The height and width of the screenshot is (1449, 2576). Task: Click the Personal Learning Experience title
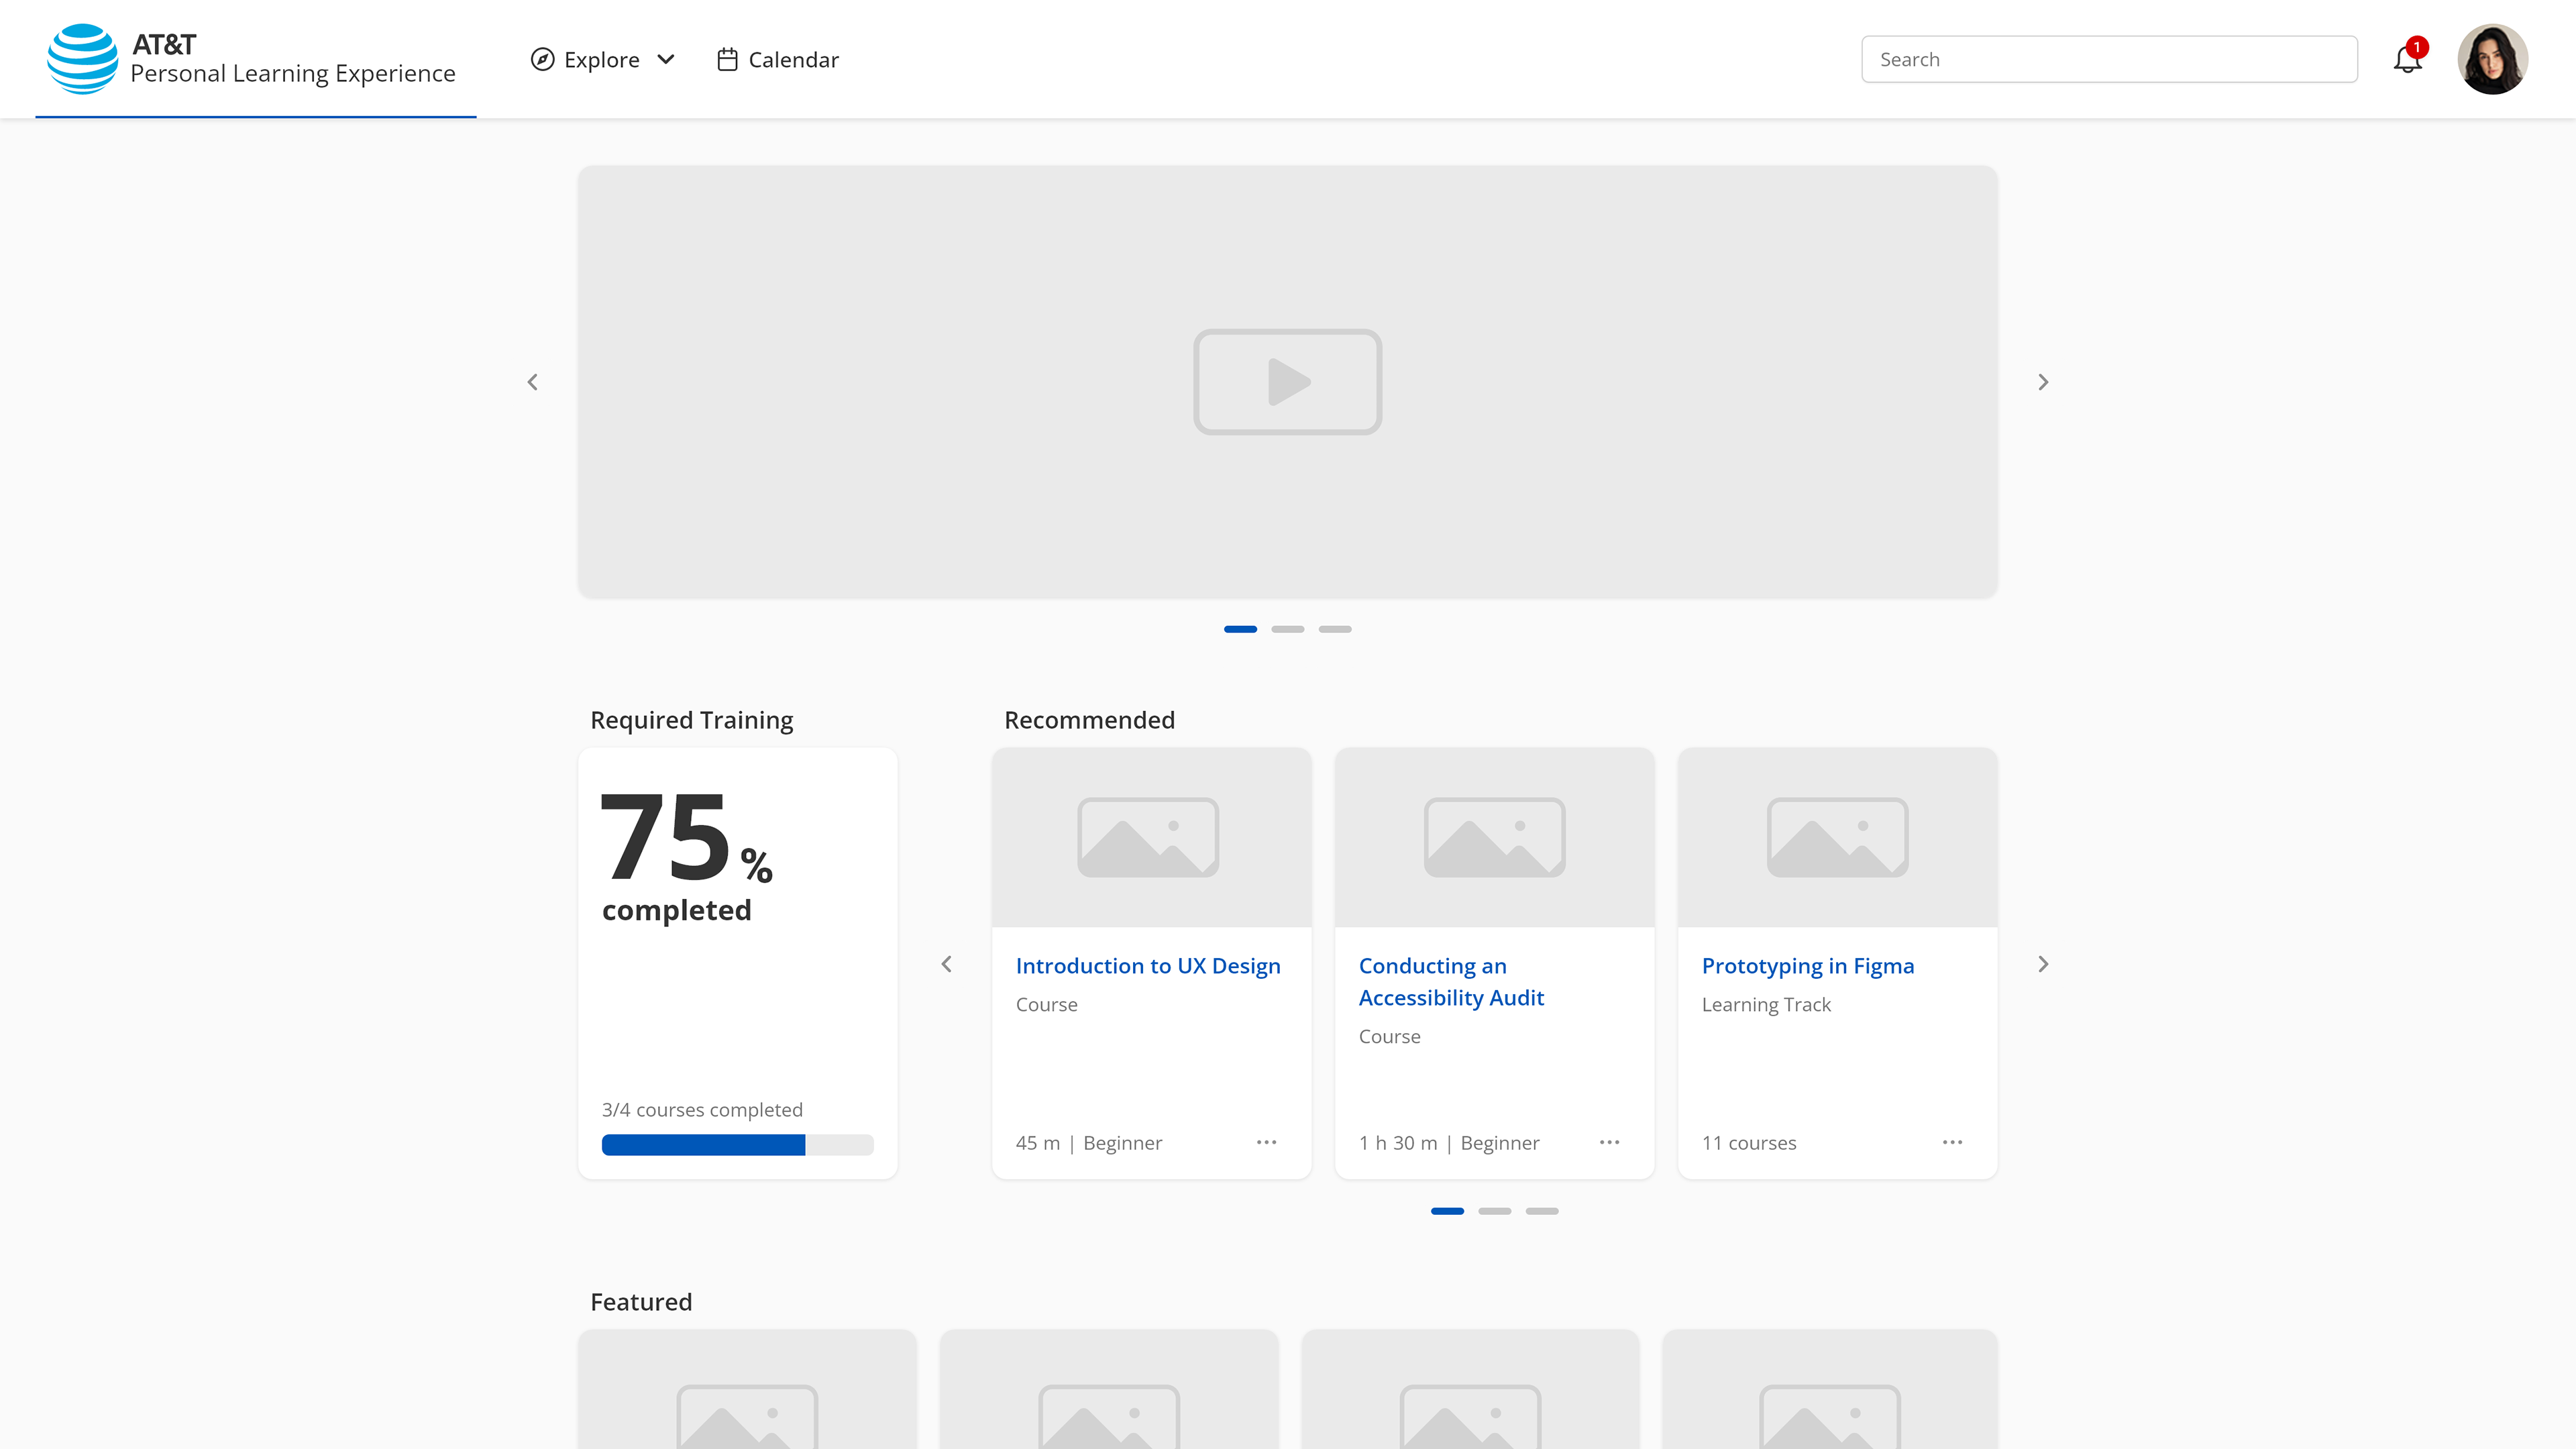click(x=293, y=74)
